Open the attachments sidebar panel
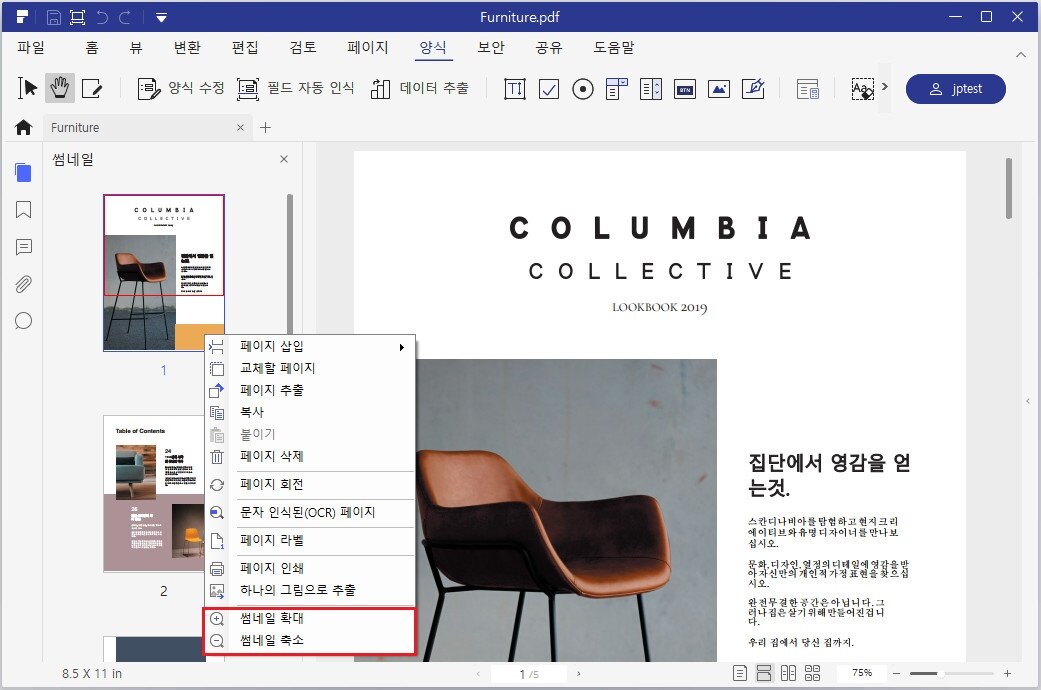Image resolution: width=1041 pixels, height=690 pixels. tap(23, 284)
